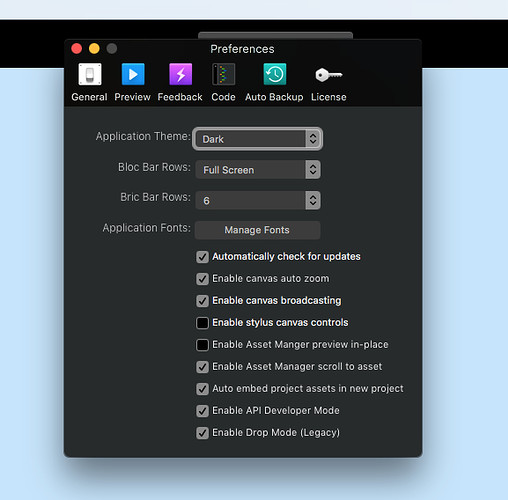Minimize Preferences with the yellow button
This screenshot has height=500, width=508.
coord(94,49)
